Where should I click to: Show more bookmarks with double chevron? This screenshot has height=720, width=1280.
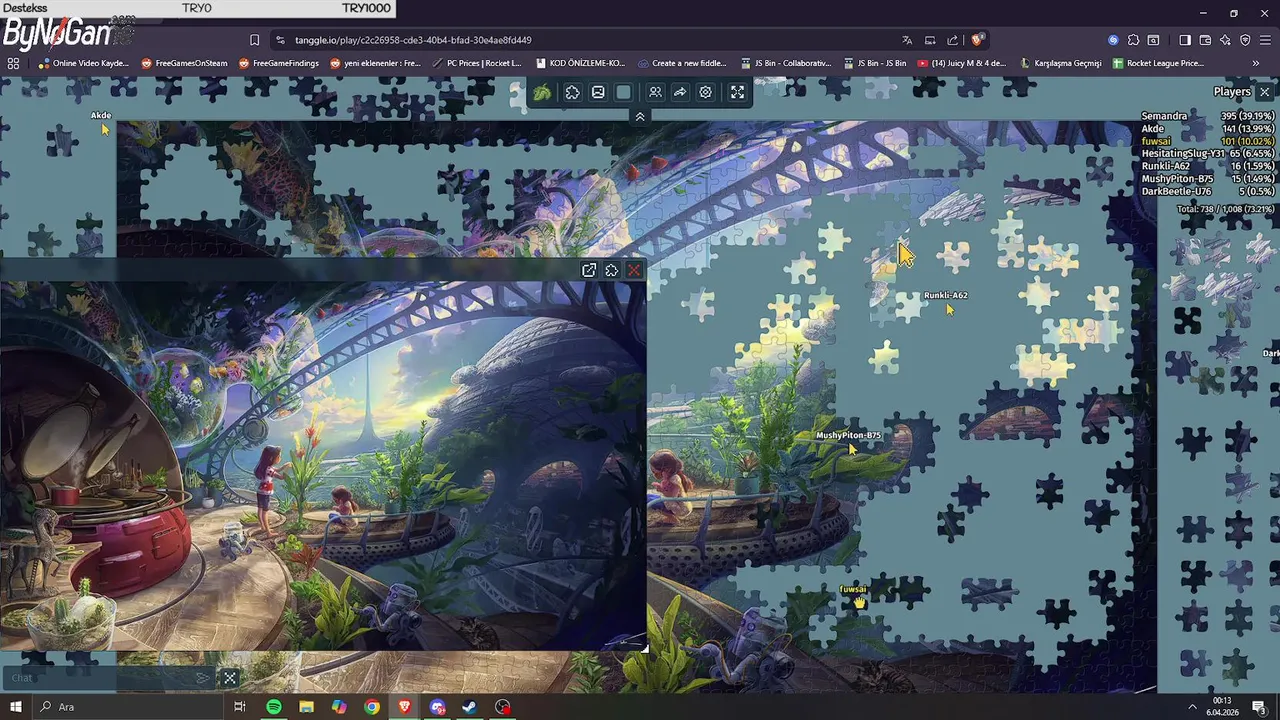click(1256, 63)
